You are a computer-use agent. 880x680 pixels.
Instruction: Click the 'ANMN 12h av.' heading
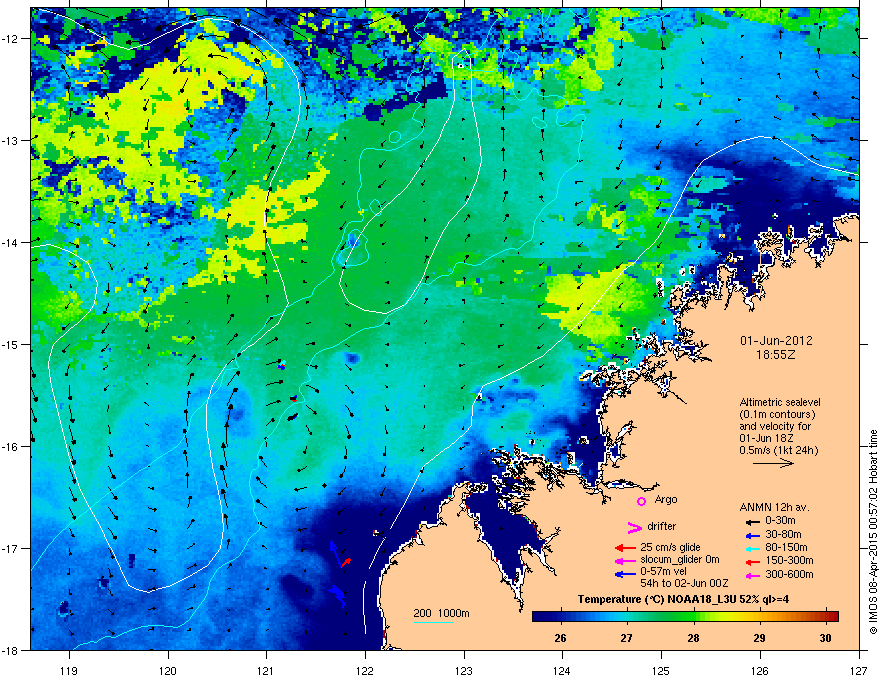pyautogui.click(x=774, y=507)
